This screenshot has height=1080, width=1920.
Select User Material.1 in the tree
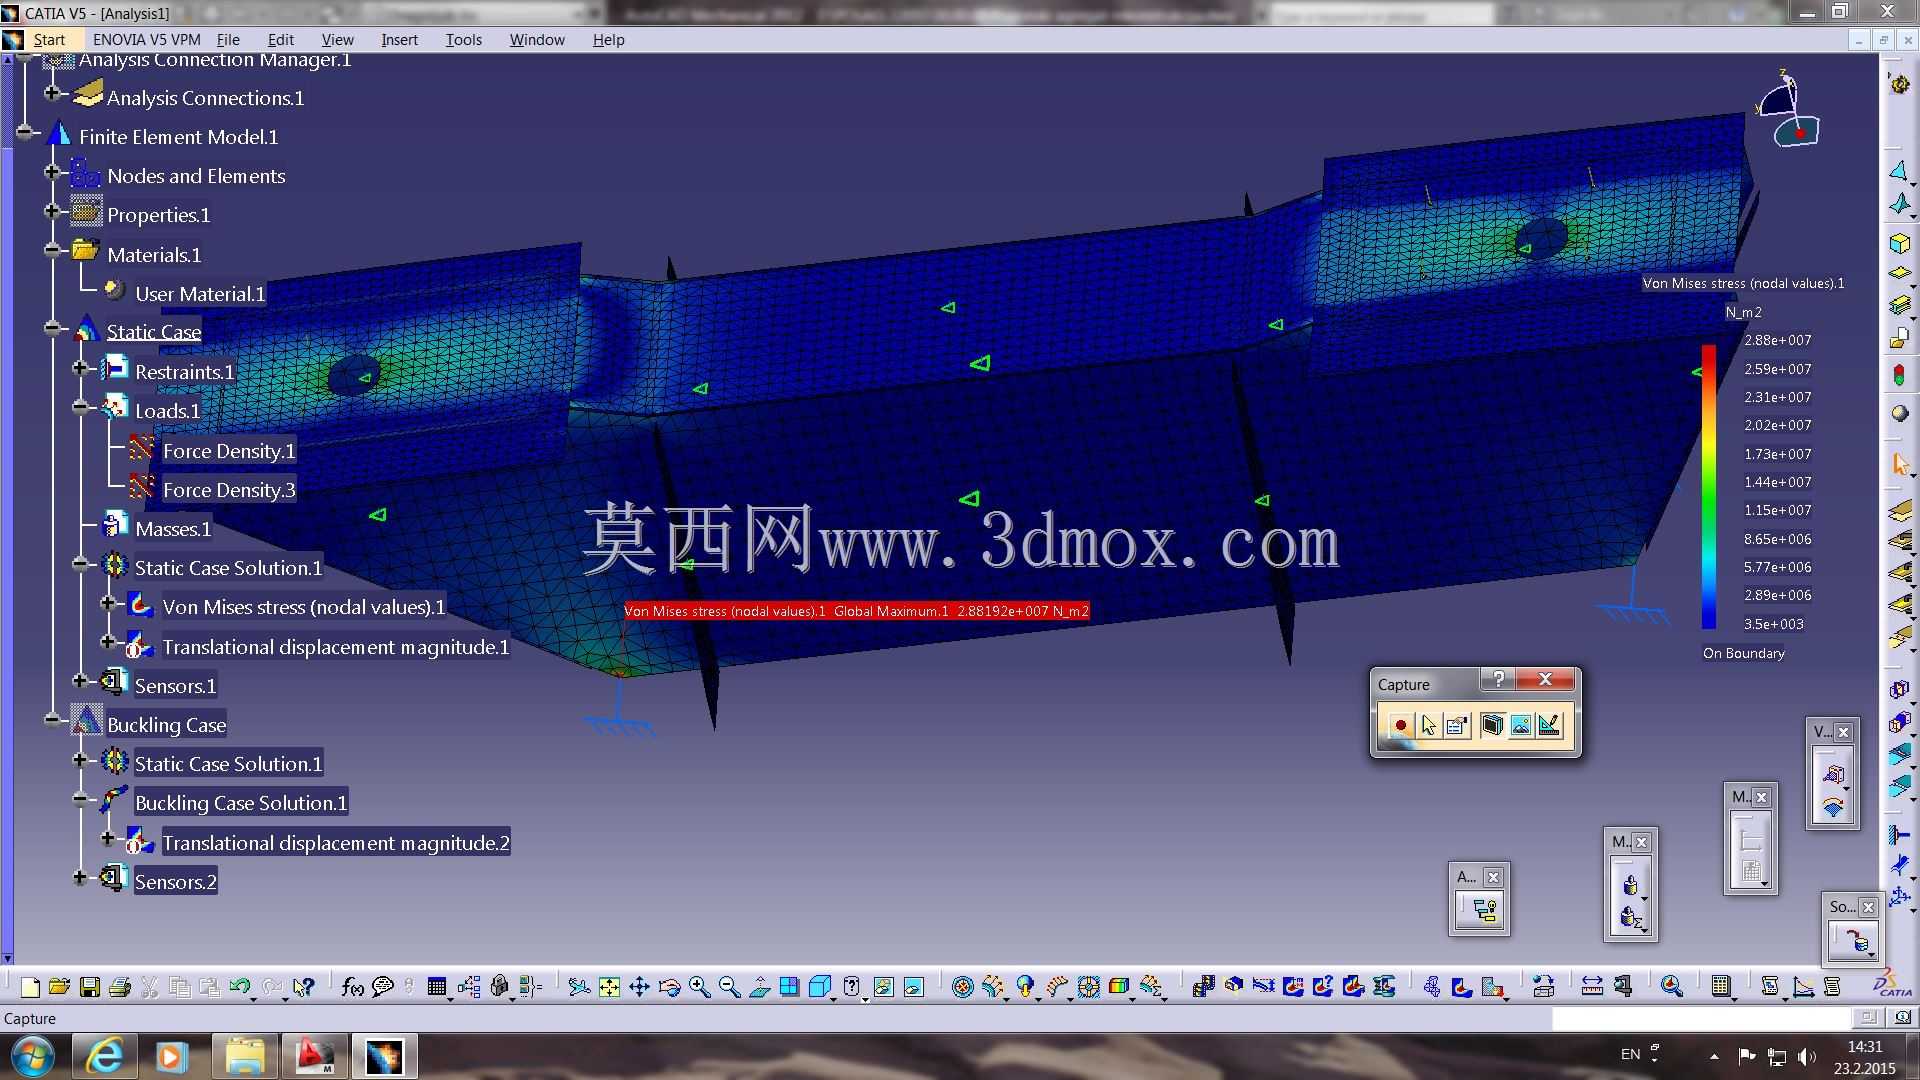click(x=200, y=294)
